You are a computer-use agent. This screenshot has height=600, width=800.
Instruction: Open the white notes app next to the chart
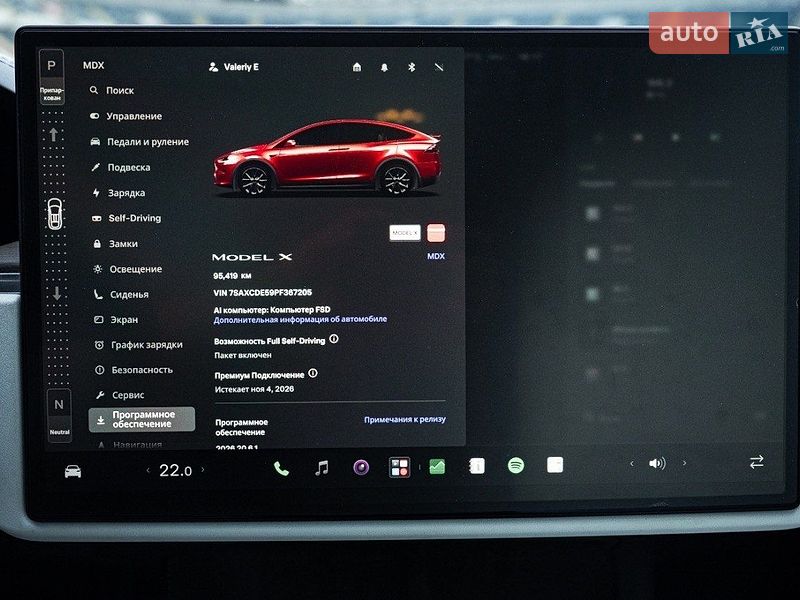pos(477,466)
